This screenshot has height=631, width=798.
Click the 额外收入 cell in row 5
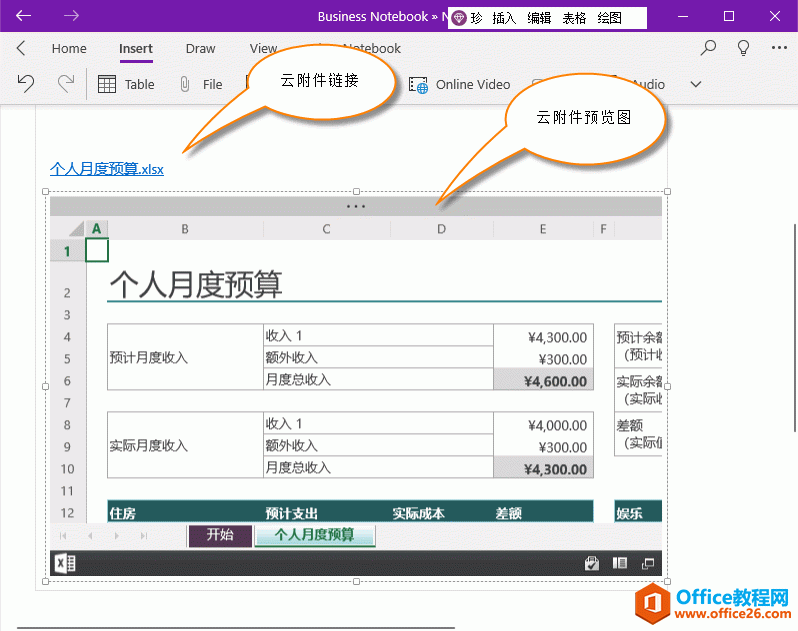pos(378,358)
